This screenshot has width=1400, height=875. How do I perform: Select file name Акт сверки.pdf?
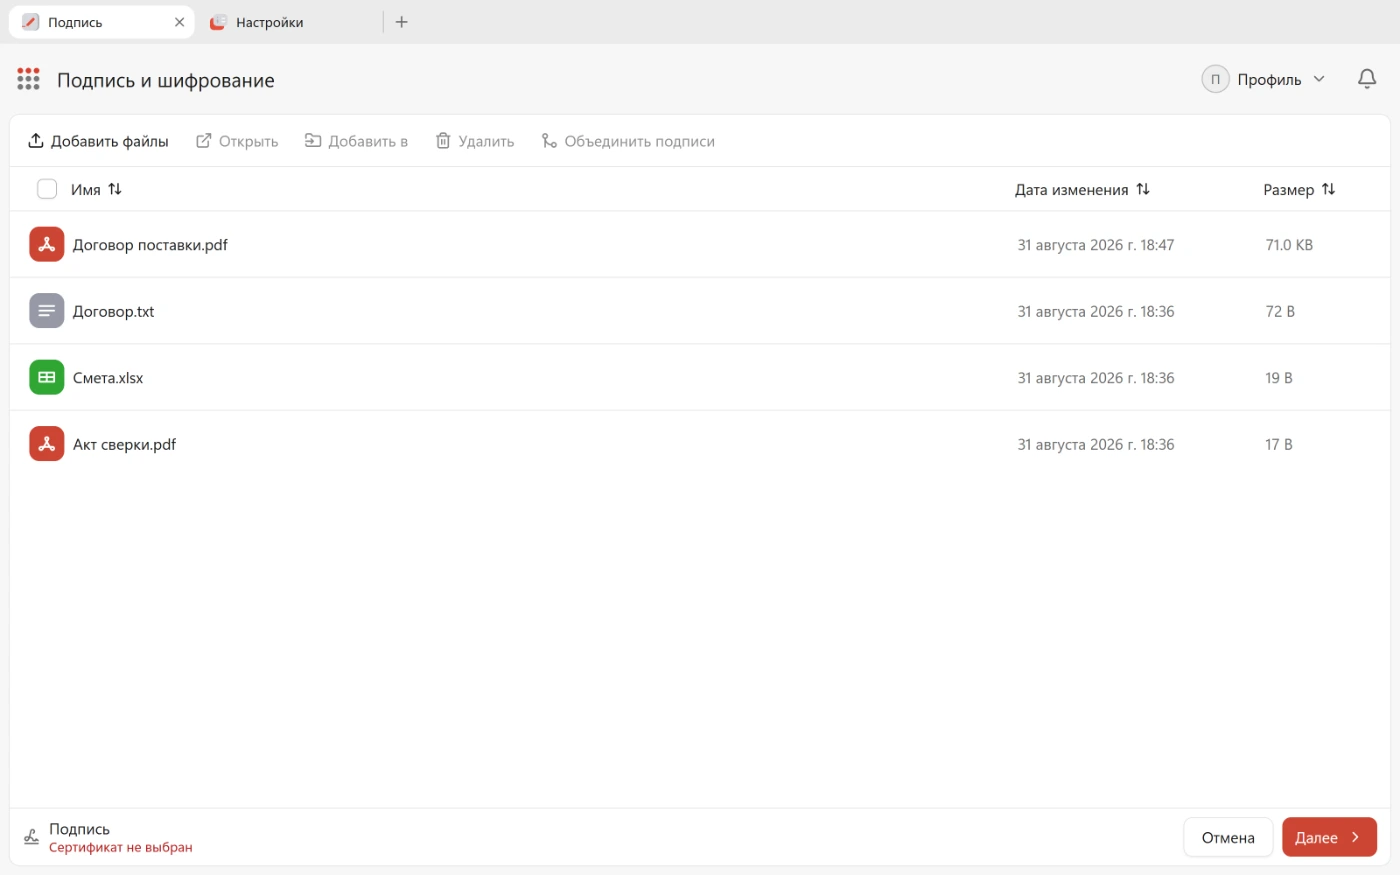coord(124,444)
